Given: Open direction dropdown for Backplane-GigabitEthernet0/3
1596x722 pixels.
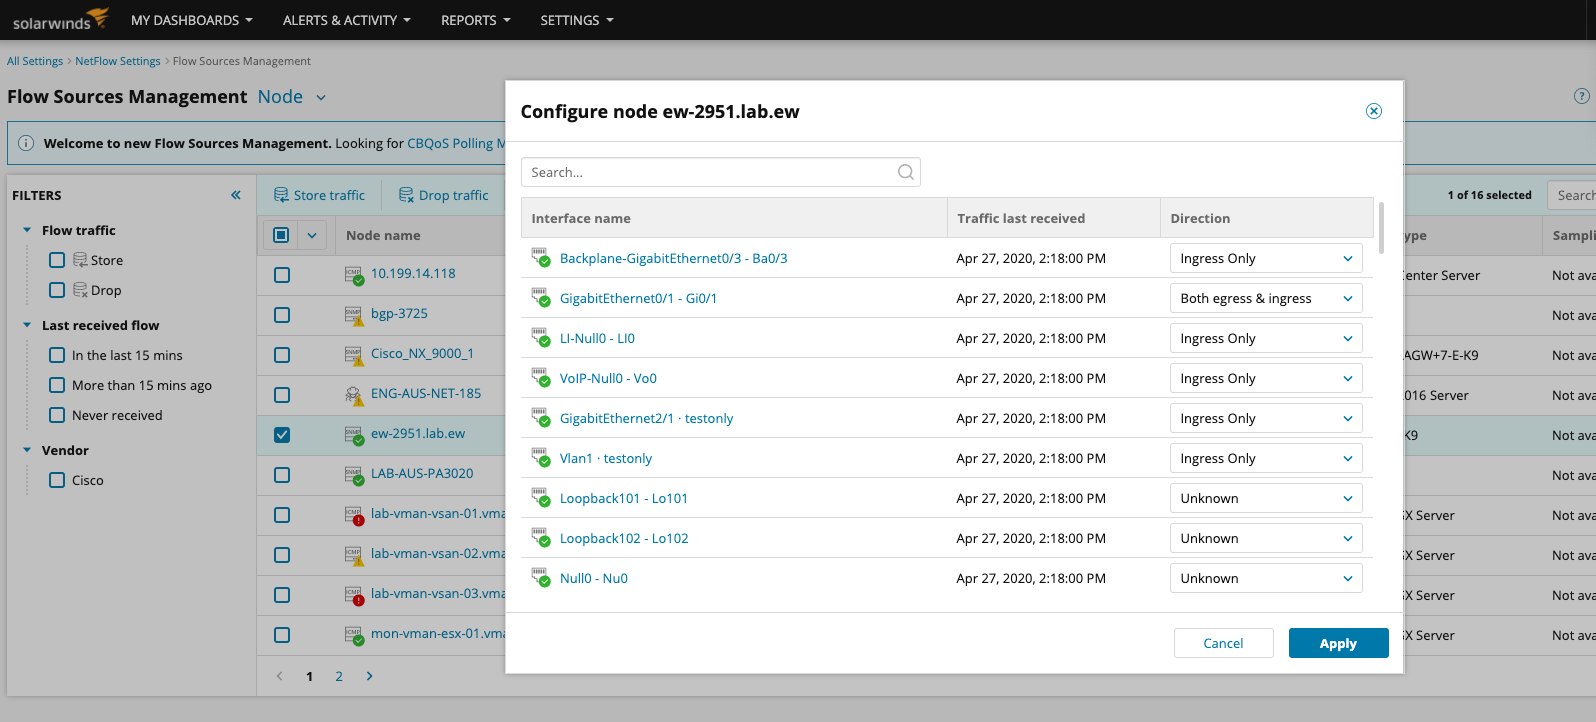Looking at the screenshot, I should (1266, 258).
